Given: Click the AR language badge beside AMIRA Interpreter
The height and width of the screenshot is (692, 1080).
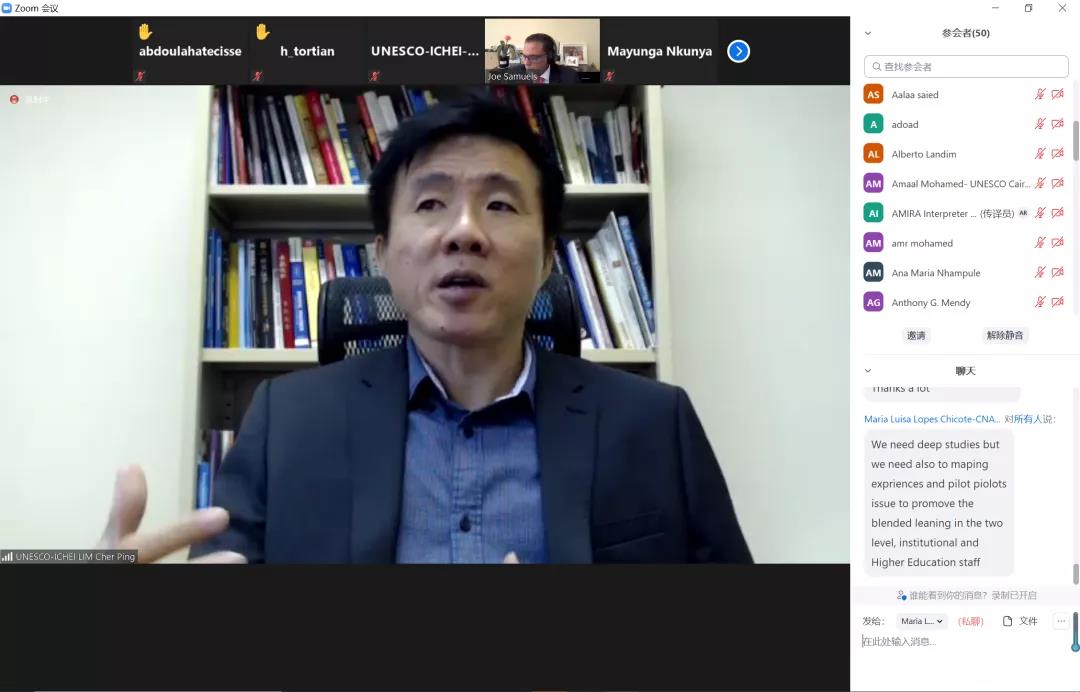Looking at the screenshot, I should (x=1023, y=213).
